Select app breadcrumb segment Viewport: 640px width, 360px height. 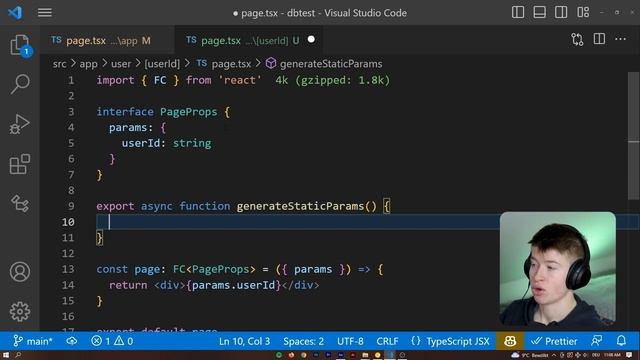(x=88, y=64)
